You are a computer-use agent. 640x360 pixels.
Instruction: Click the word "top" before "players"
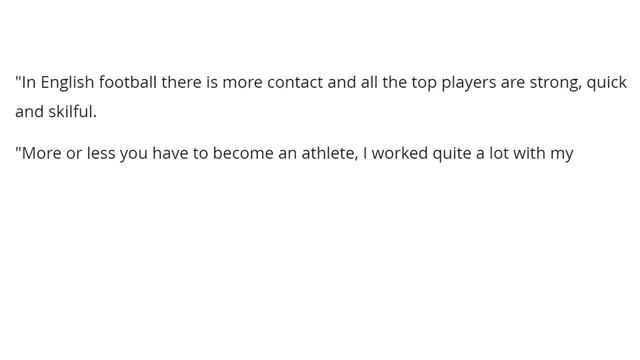tap(424, 84)
